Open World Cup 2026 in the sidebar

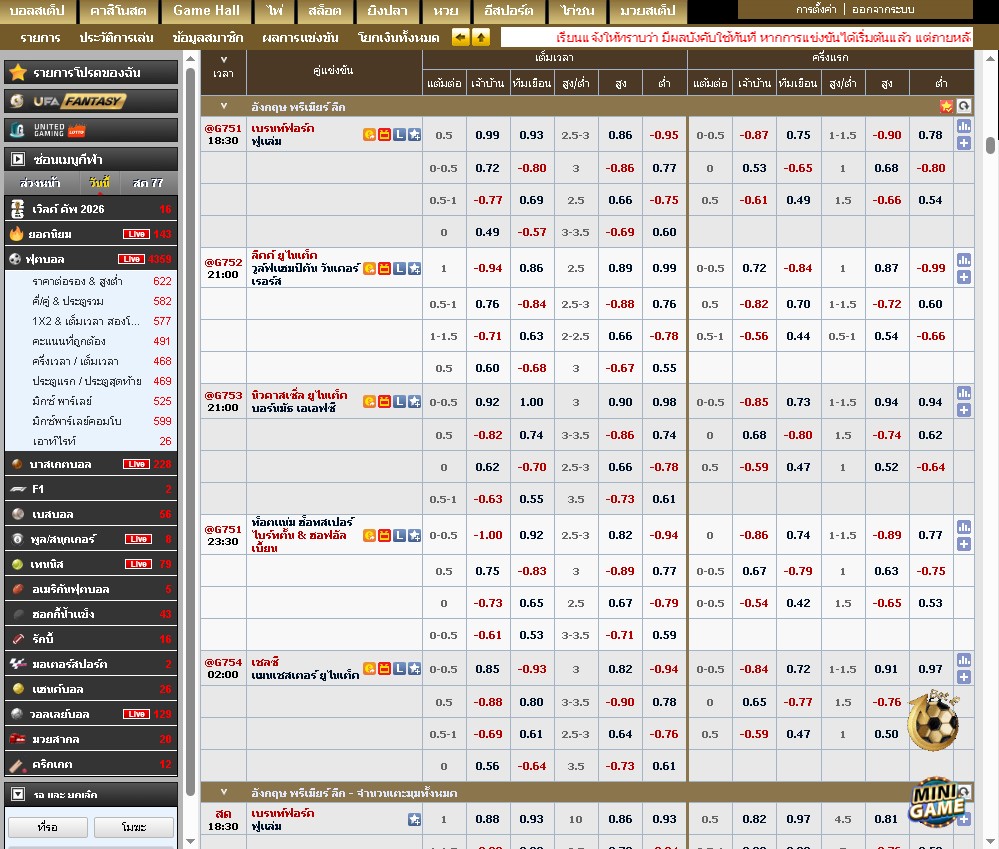91,209
